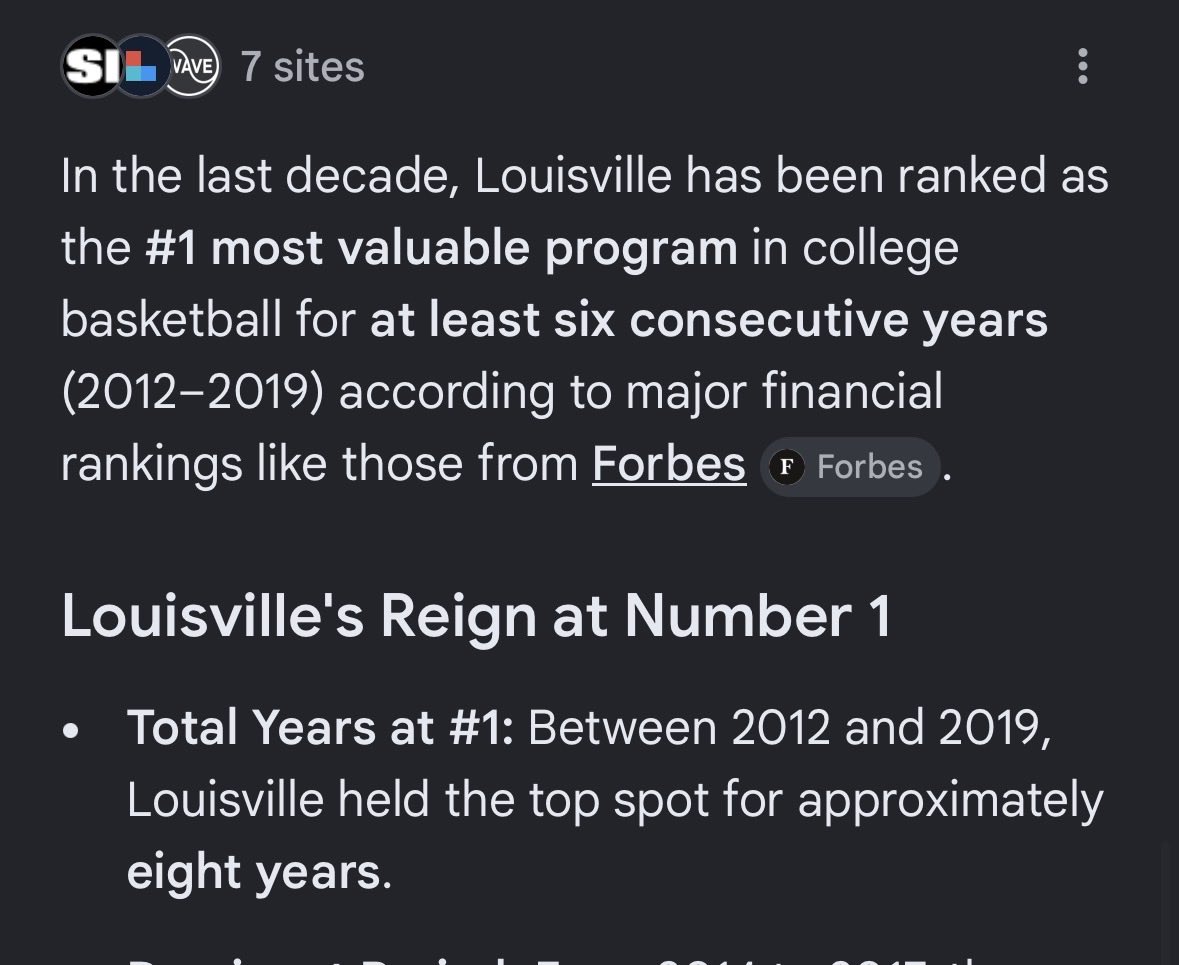Open the Sports Illustrated SI source icon
The width and height of the screenshot is (1179, 965).
tap(91, 66)
